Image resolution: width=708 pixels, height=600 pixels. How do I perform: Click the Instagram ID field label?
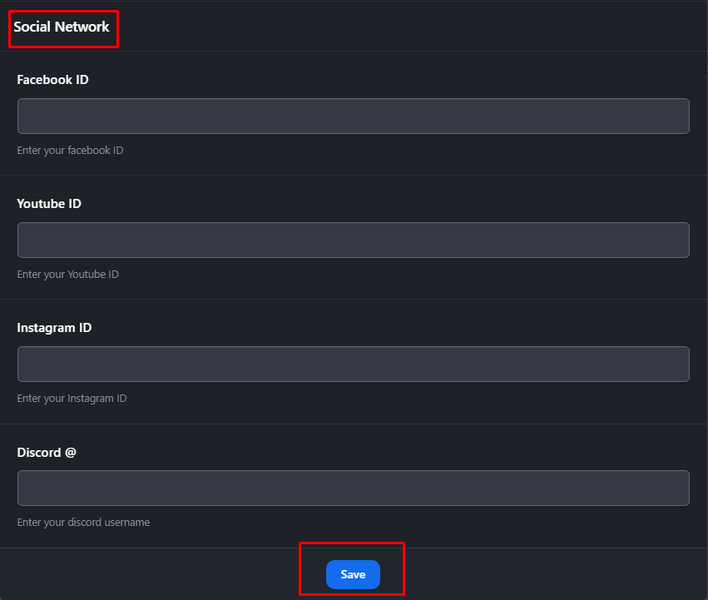(x=54, y=328)
